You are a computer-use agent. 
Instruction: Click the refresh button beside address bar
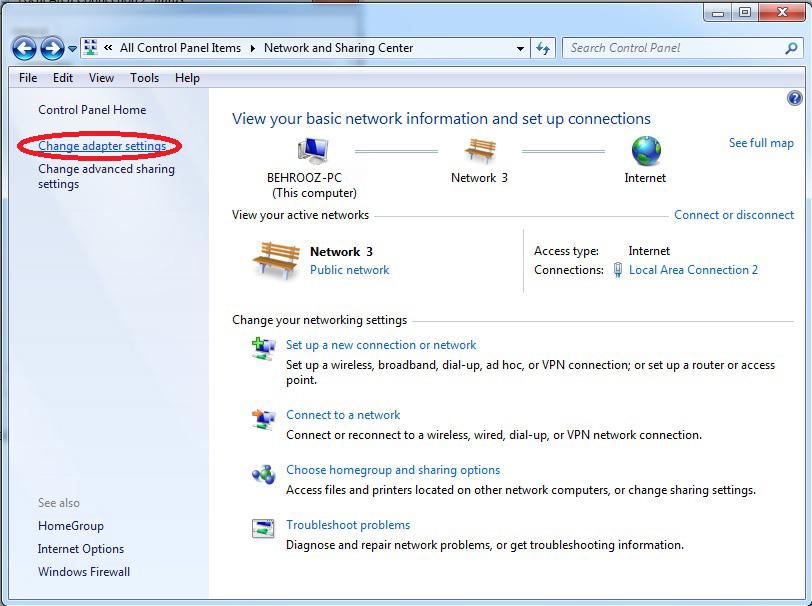coord(543,48)
